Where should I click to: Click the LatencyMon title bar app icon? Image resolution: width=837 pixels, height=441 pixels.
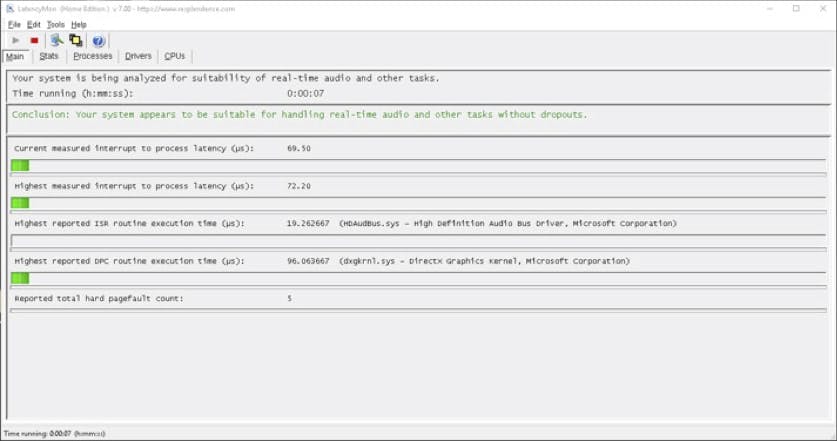10,8
